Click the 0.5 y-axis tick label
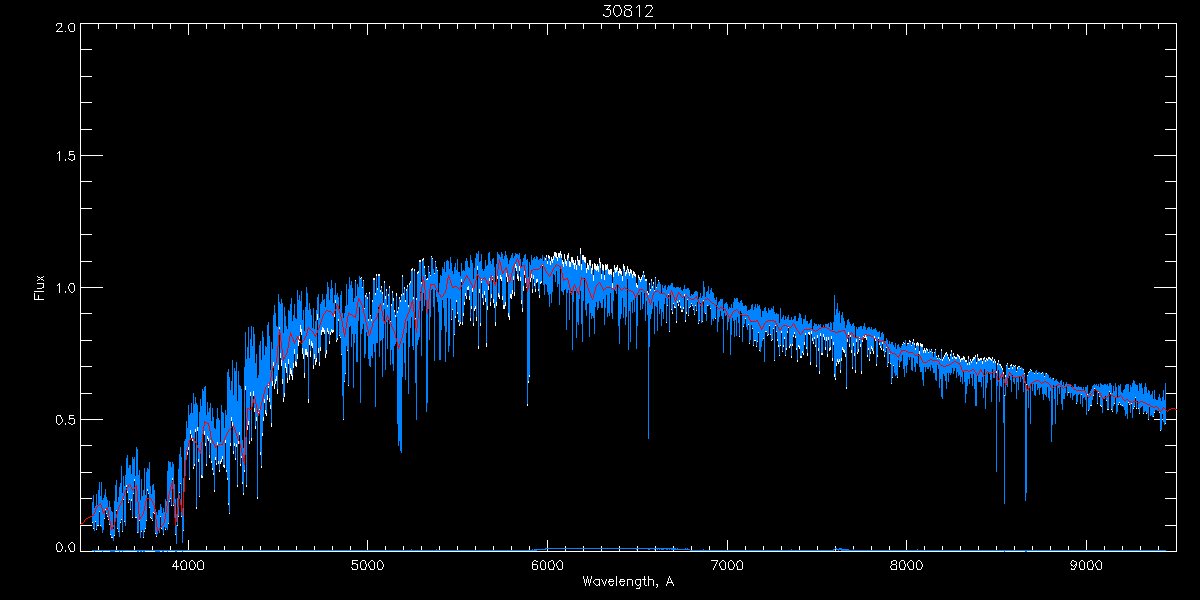1200x600 pixels. tap(66, 419)
